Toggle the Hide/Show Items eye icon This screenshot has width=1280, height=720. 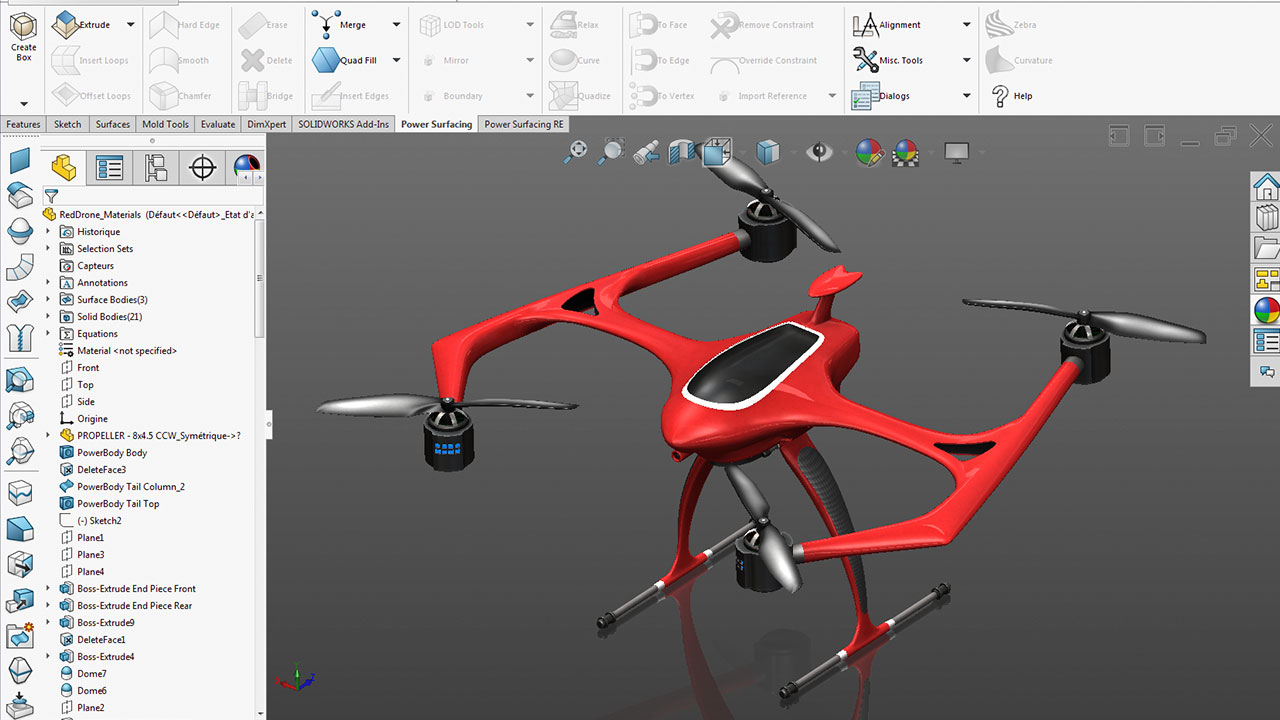pos(820,152)
